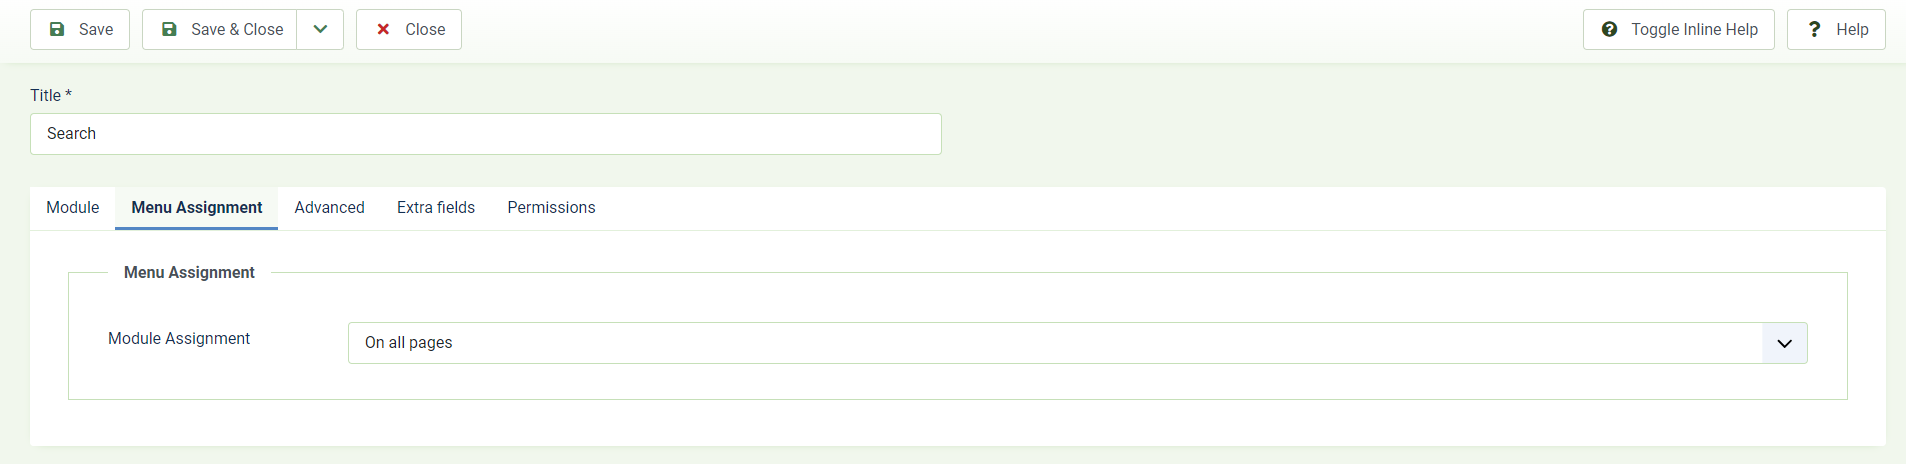Open the Permissions tab
The width and height of the screenshot is (1906, 464).
551,208
